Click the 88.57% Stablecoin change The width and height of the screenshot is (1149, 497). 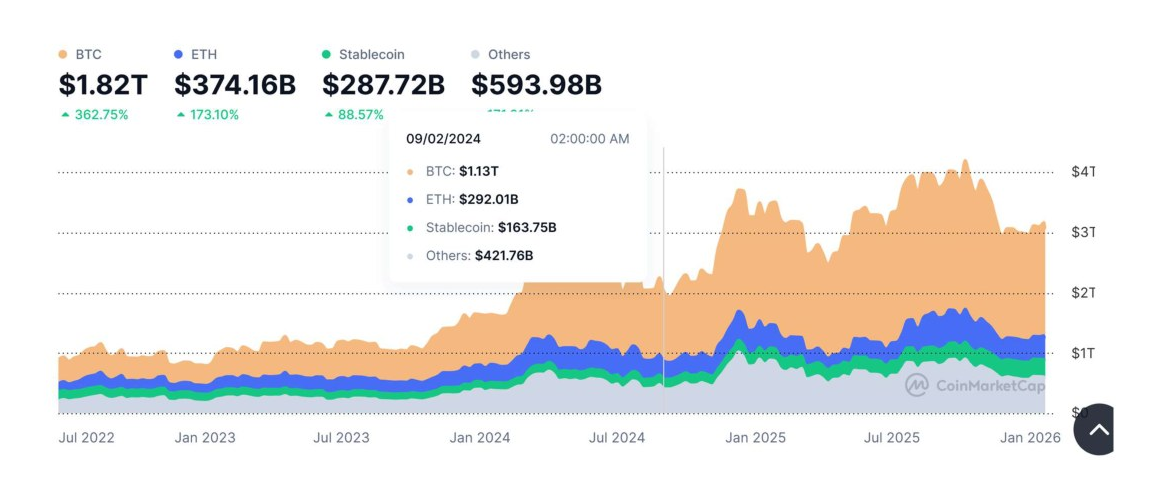361,114
